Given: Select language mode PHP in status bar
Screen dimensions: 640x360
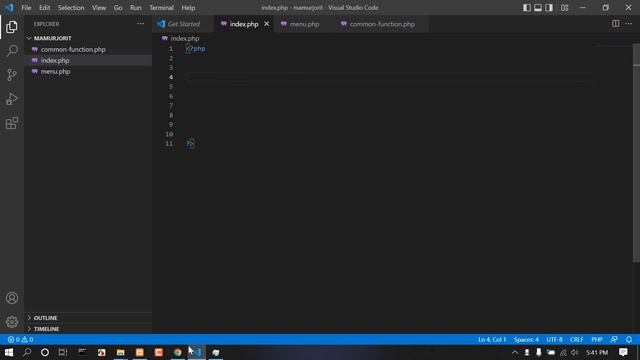Looking at the screenshot, I should coord(597,340).
